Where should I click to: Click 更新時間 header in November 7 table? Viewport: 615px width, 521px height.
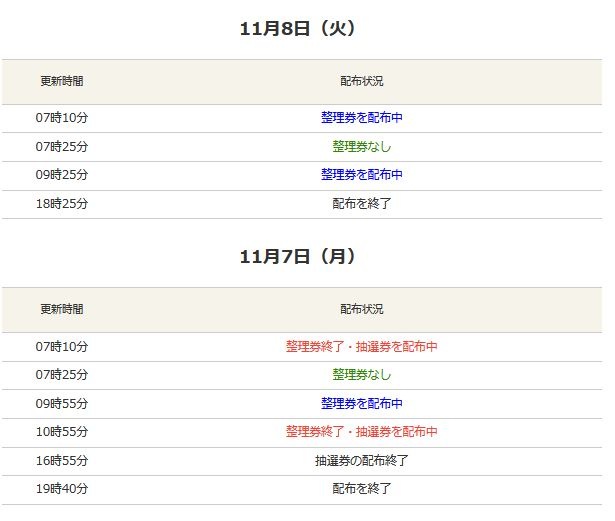pos(62,310)
